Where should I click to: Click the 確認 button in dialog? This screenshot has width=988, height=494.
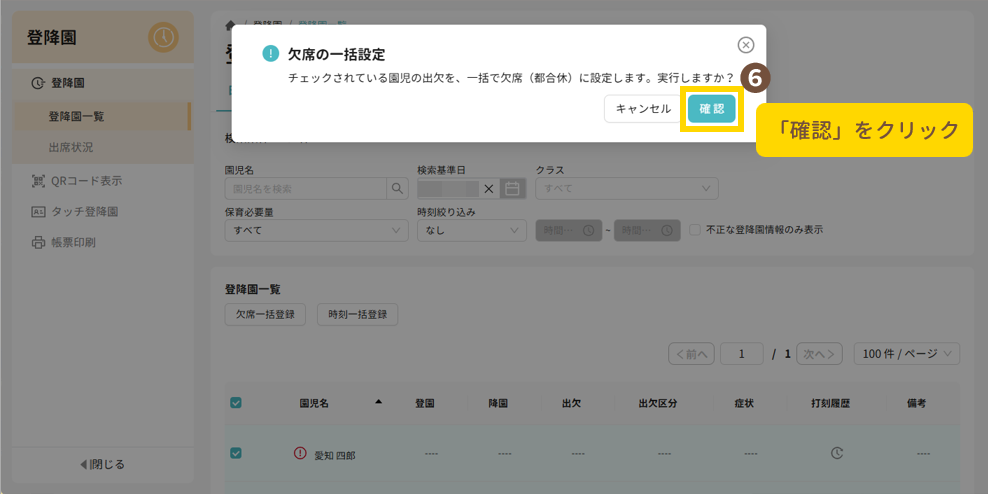[711, 109]
